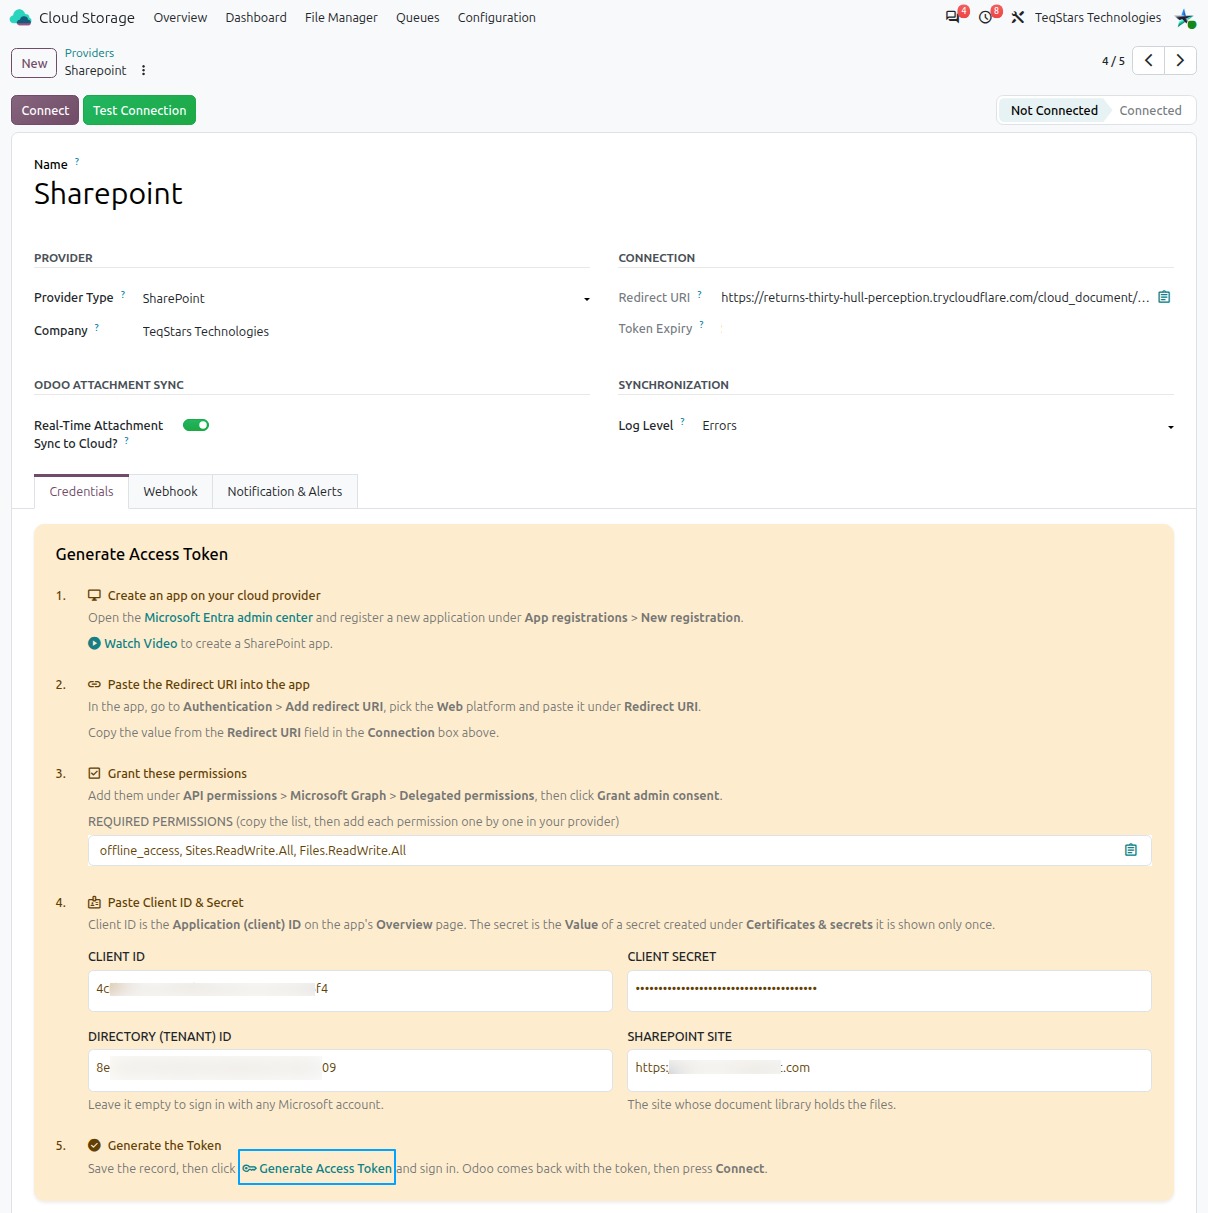Go to previous record arrow
The width and height of the screenshot is (1208, 1213).
1149,60
